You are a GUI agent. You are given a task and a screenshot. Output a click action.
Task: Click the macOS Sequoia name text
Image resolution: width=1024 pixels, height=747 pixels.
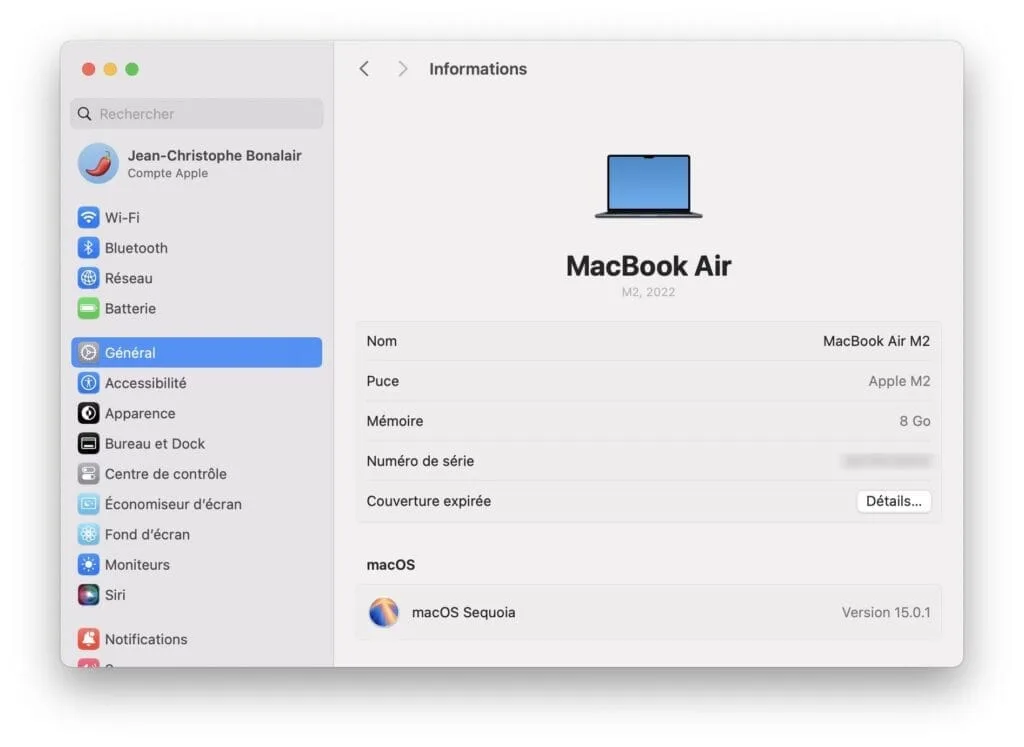coord(464,612)
